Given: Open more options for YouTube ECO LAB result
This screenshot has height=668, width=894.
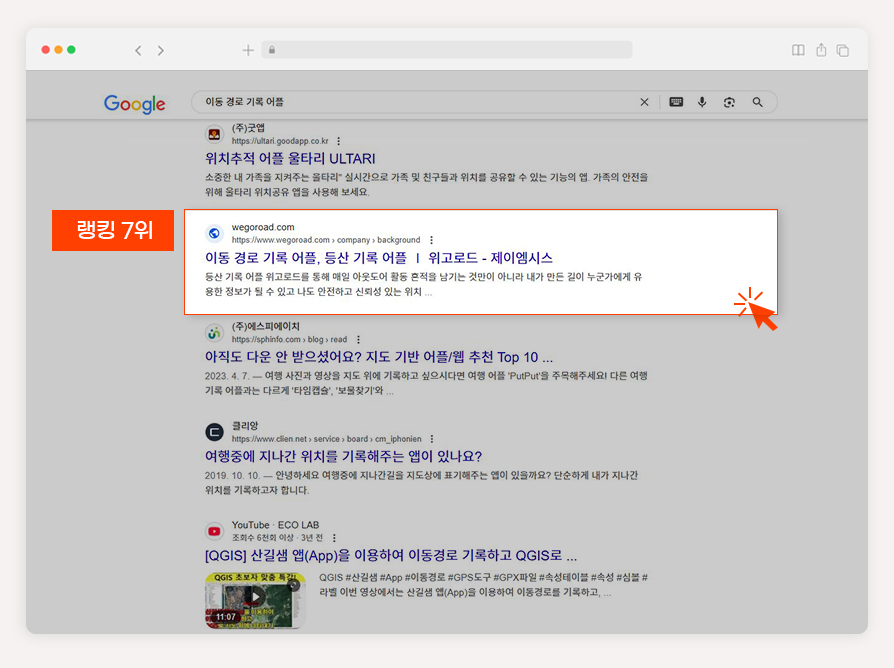Looking at the screenshot, I should coord(334,538).
